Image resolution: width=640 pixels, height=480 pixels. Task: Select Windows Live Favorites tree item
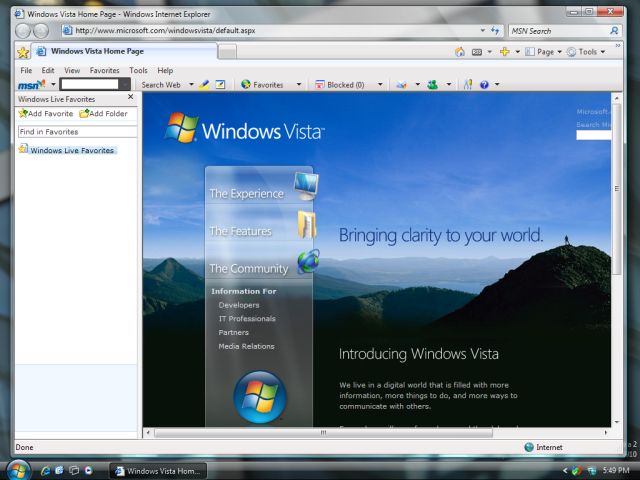[x=68, y=150]
